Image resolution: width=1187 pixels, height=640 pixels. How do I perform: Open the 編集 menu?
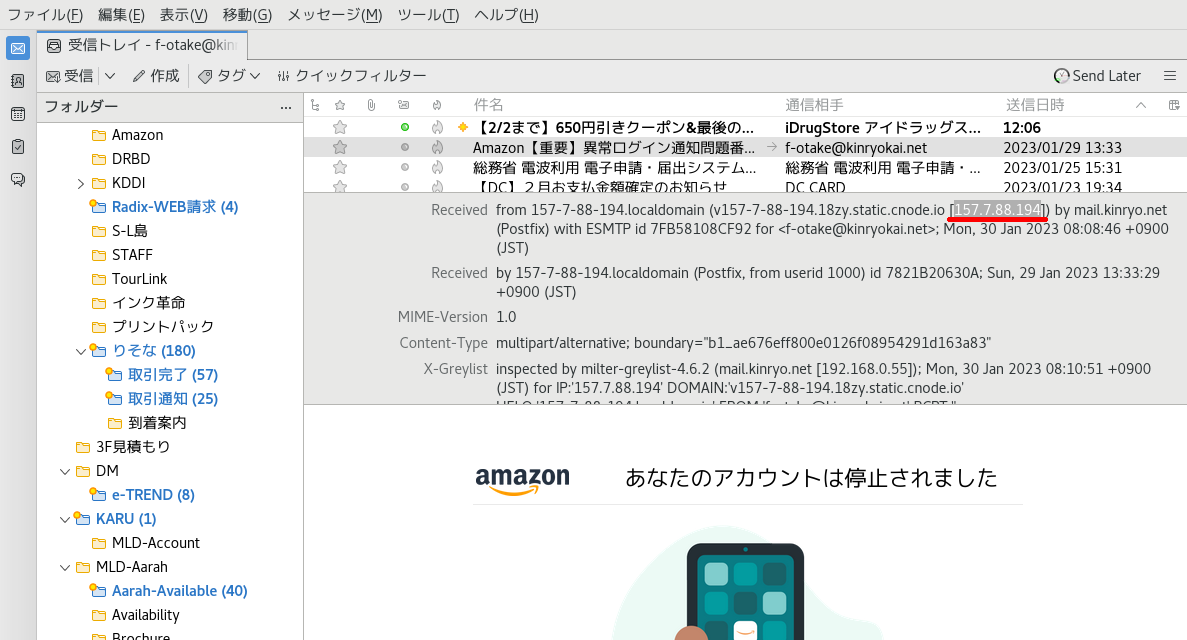pos(121,14)
